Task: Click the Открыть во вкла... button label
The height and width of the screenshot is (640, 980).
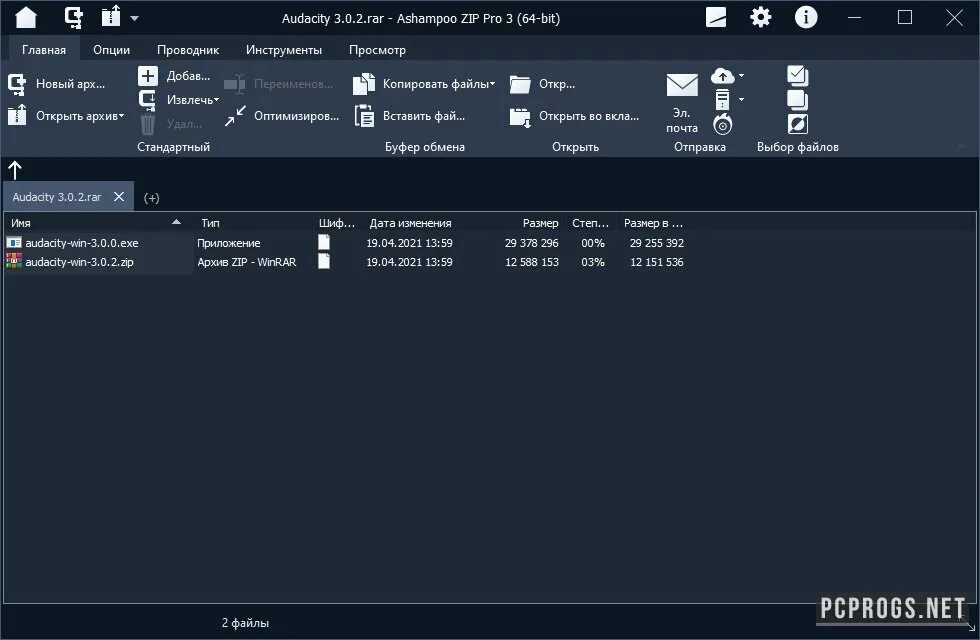Action: (x=589, y=116)
